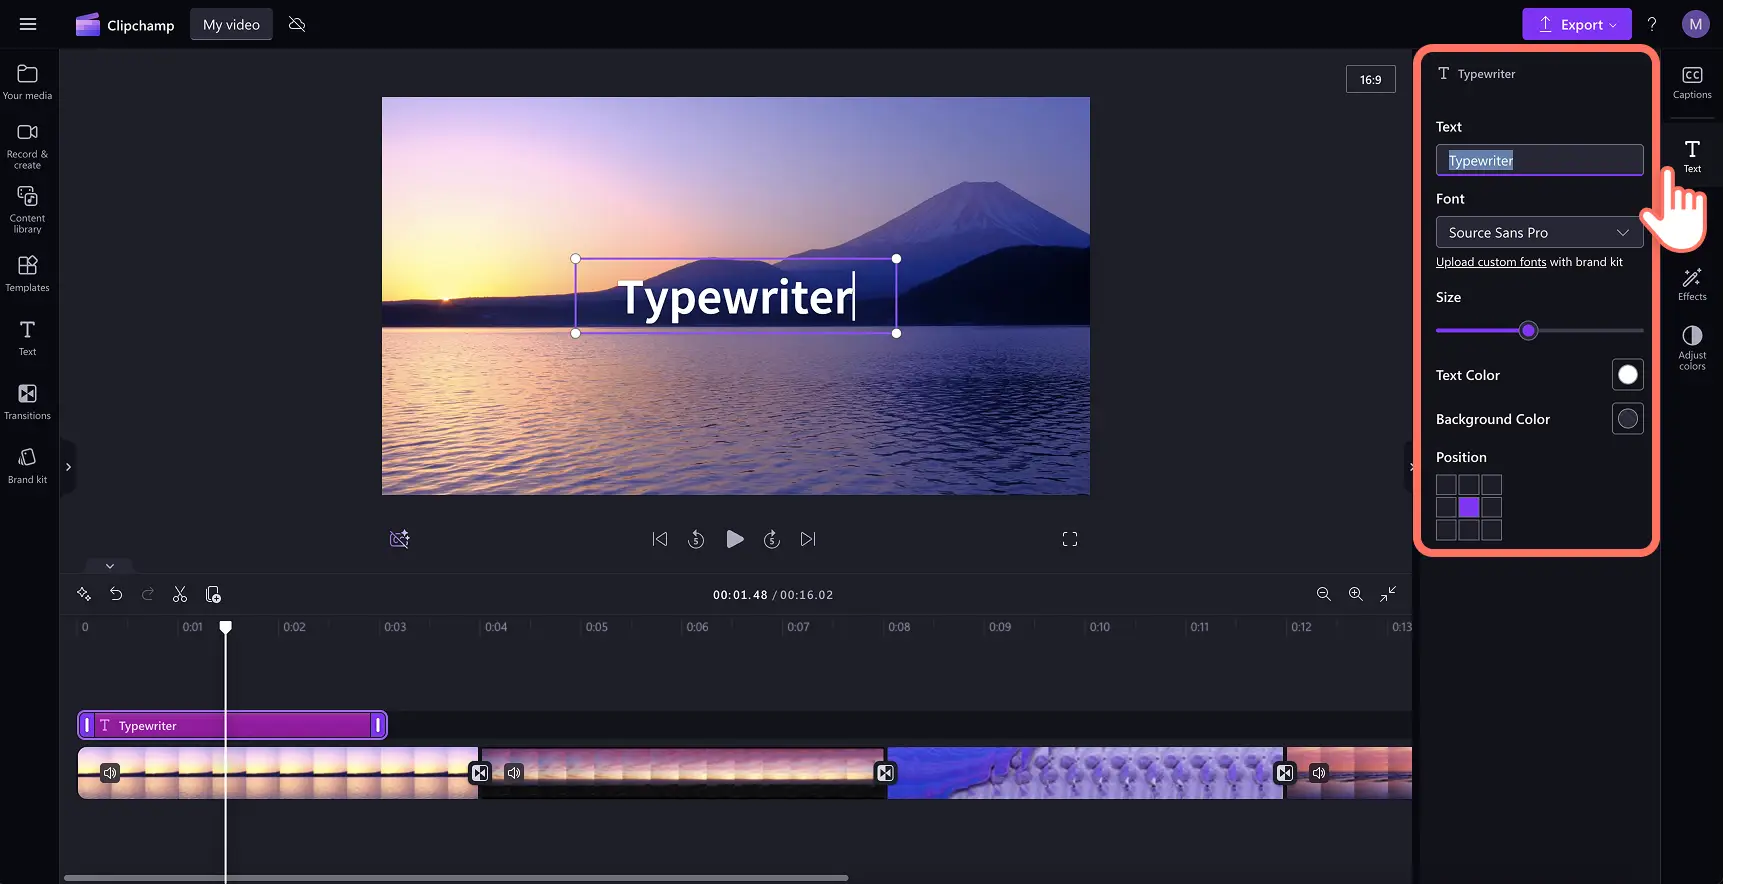The height and width of the screenshot is (884, 1738).
Task: Open the Brand kit sidebar
Action: click(28, 465)
